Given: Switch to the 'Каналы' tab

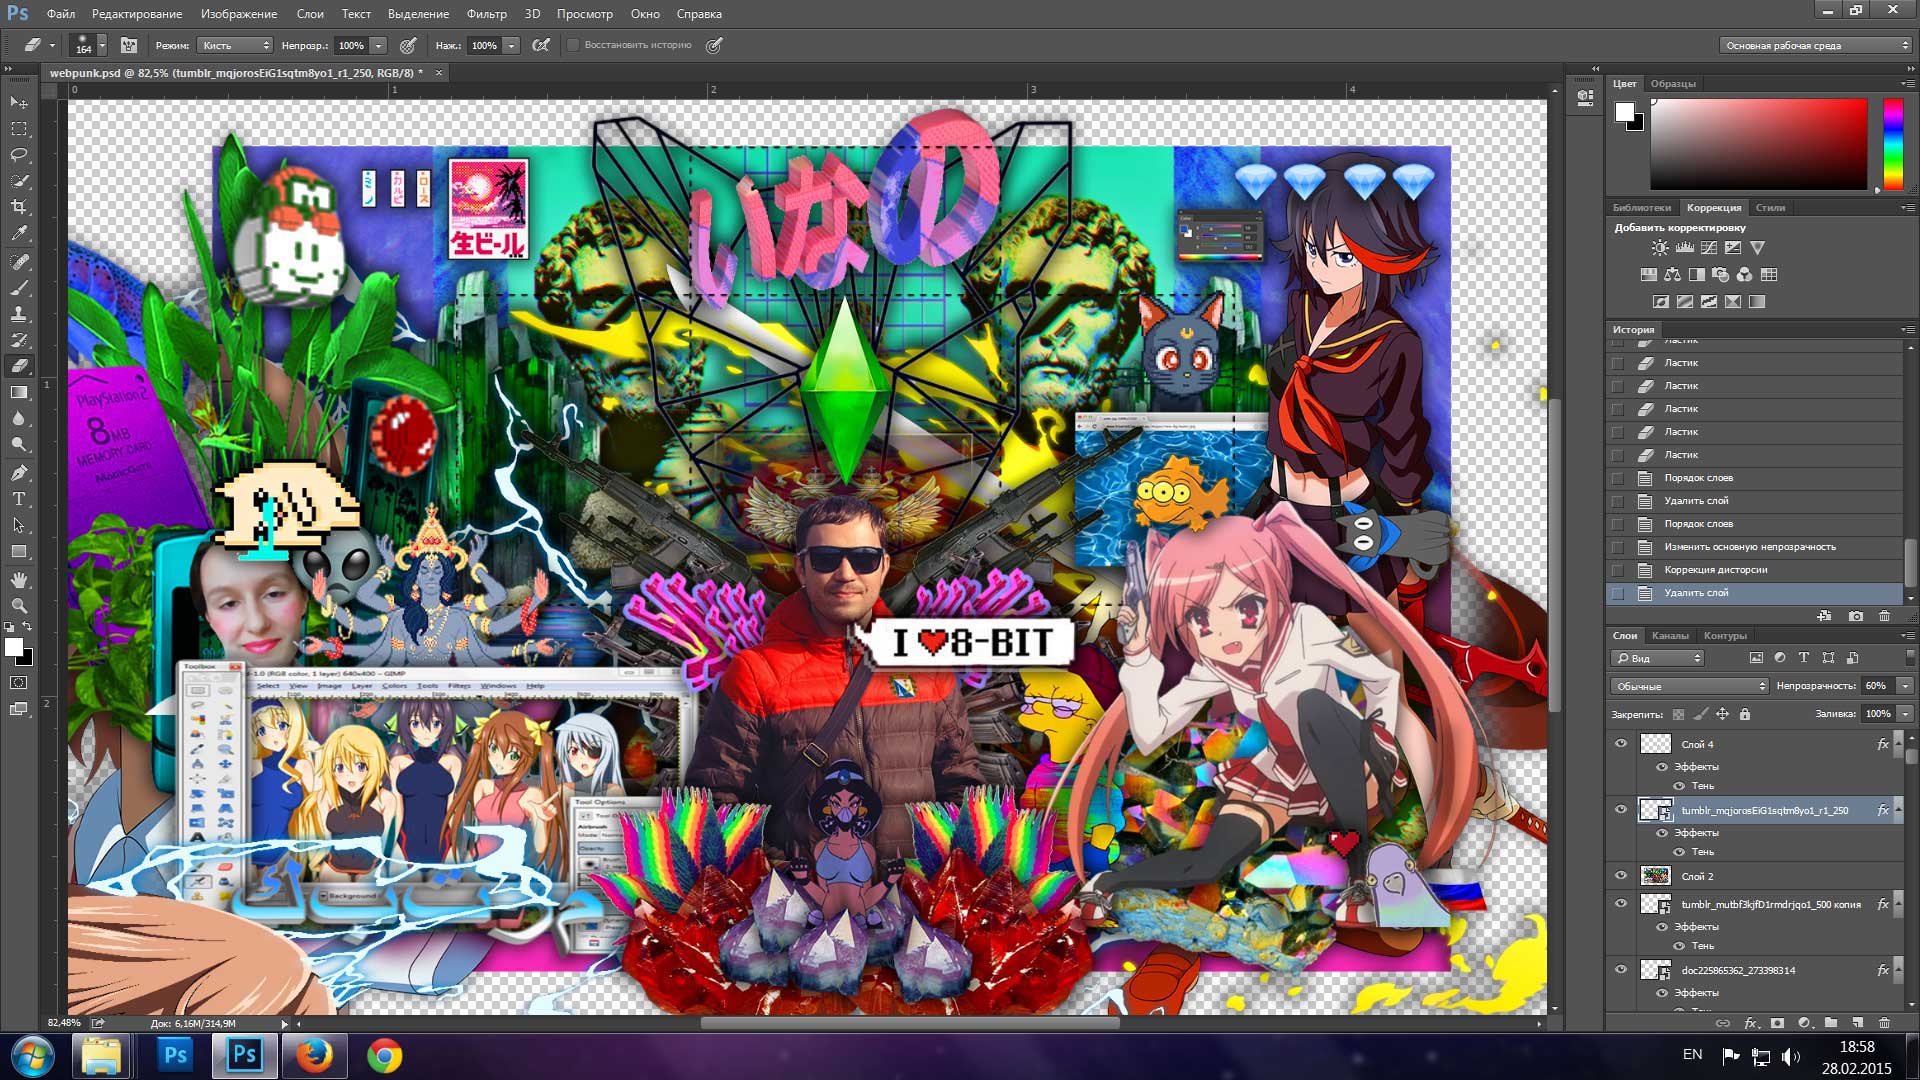Looking at the screenshot, I should pos(1670,636).
